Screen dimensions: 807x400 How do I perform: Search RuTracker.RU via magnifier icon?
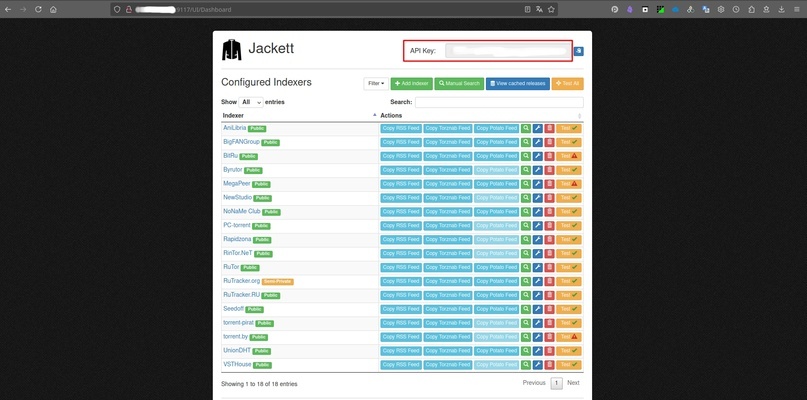click(525, 295)
